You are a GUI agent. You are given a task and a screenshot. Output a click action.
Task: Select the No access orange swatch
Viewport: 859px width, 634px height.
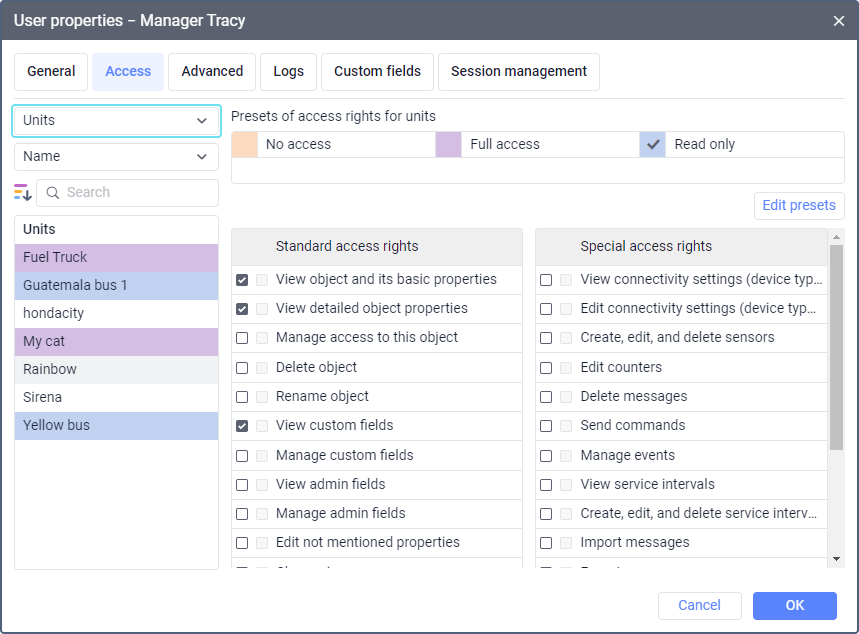[244, 144]
